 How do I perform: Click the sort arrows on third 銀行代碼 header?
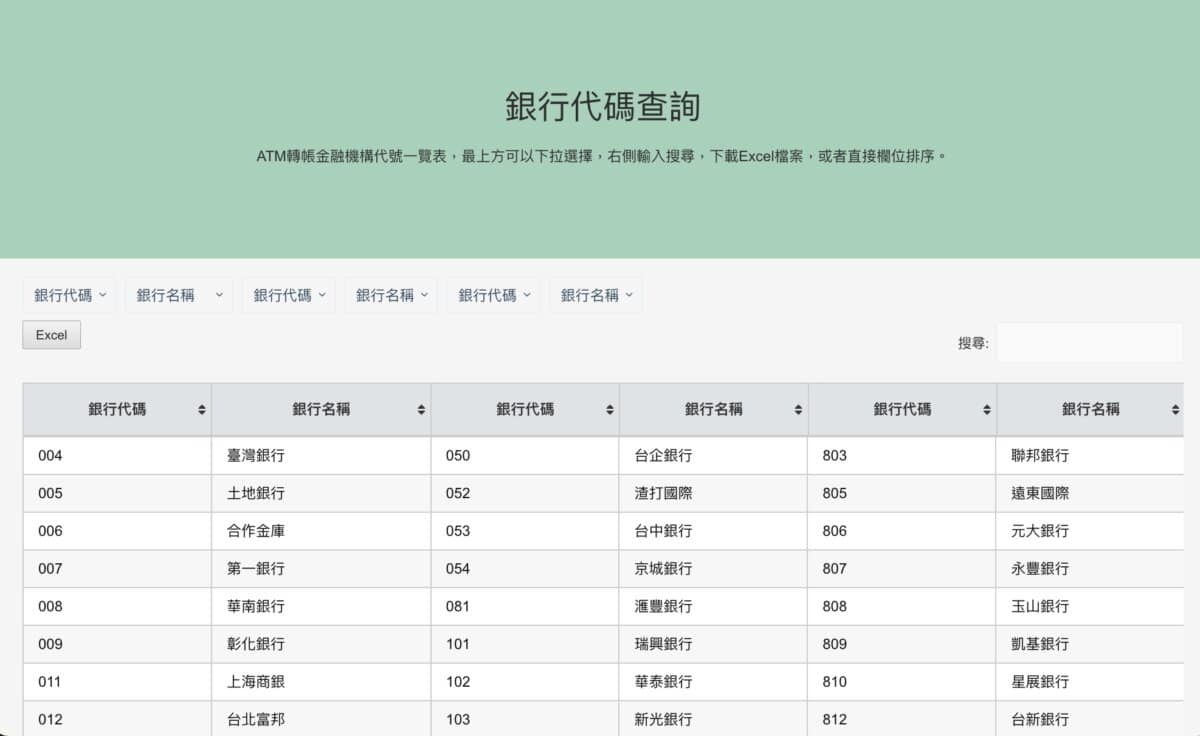click(986, 409)
